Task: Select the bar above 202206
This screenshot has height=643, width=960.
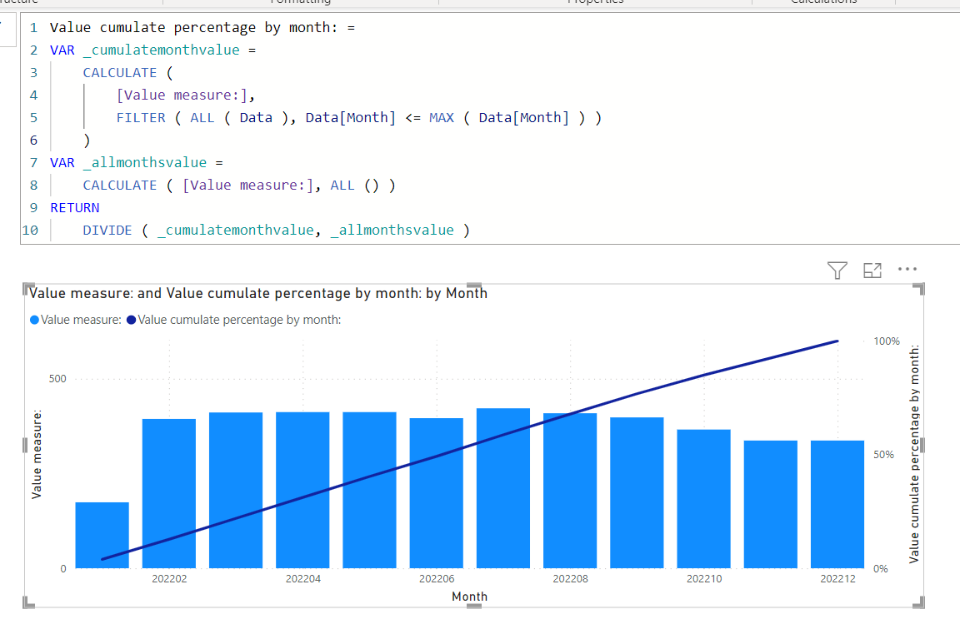Action: pos(437,493)
